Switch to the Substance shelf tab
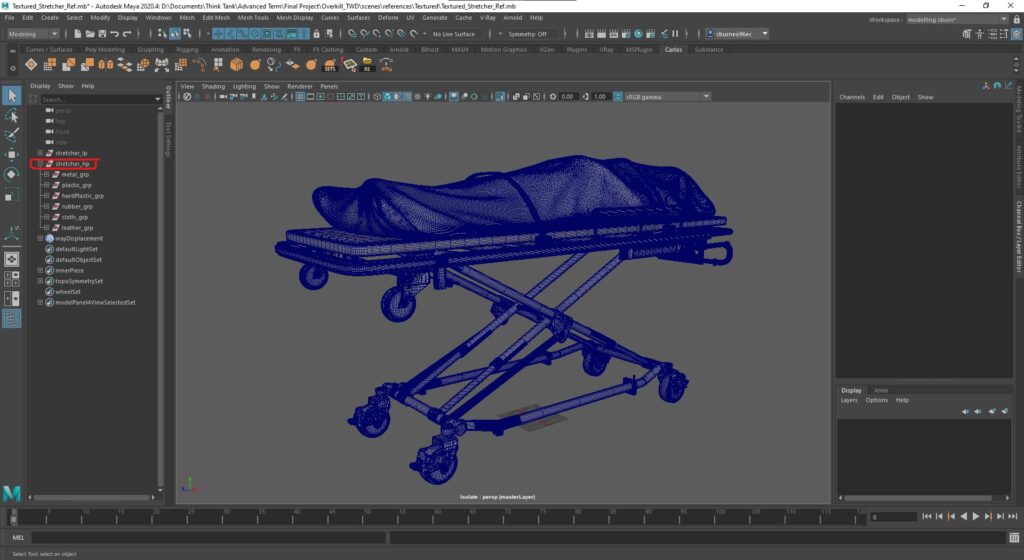Viewport: 1024px width, 560px height. click(709, 50)
